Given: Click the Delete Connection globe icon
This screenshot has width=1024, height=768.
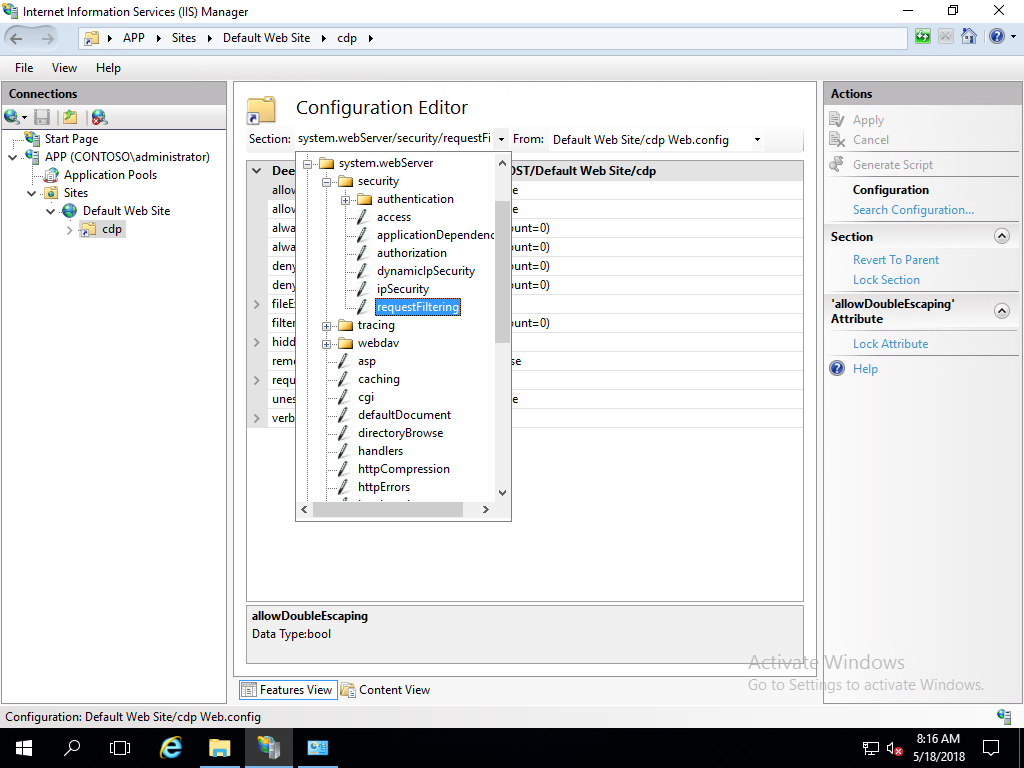Looking at the screenshot, I should [x=99, y=117].
